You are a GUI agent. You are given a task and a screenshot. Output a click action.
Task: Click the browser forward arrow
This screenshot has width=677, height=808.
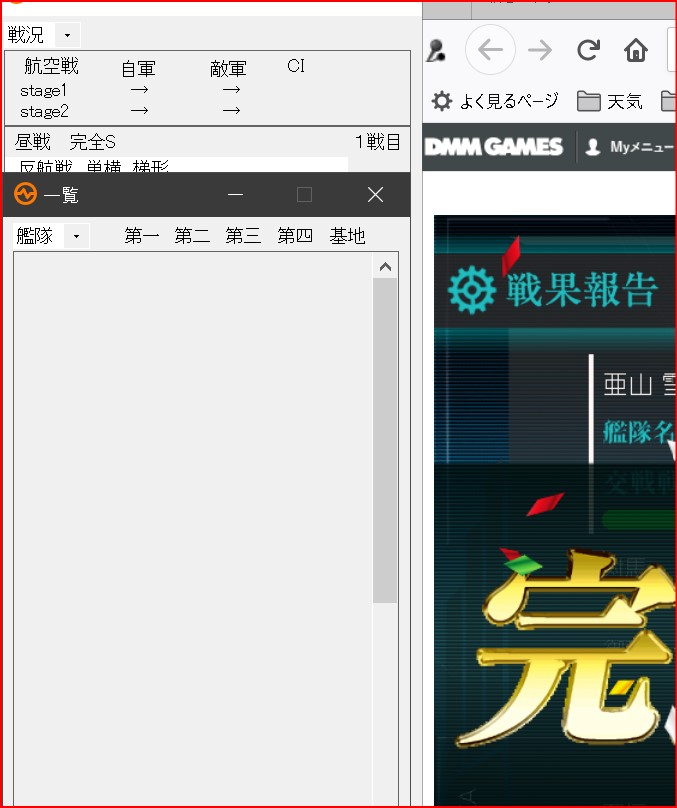point(540,50)
